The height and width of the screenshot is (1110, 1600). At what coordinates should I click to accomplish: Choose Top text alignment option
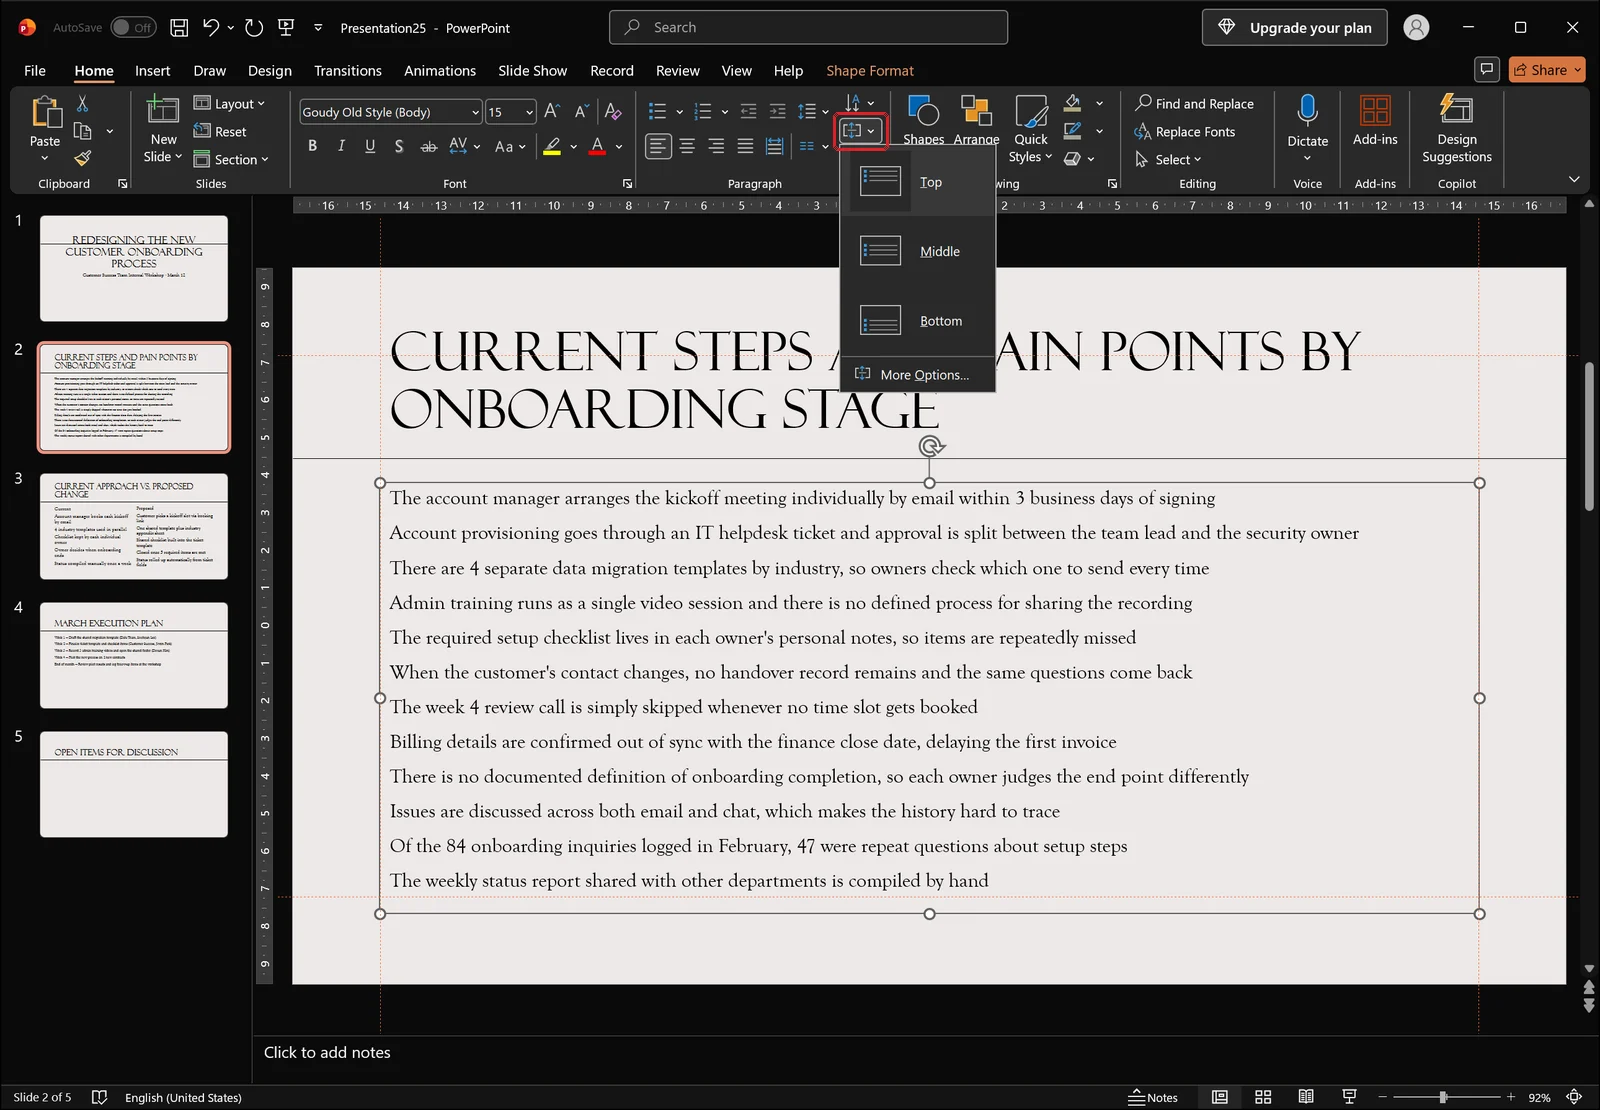click(918, 182)
